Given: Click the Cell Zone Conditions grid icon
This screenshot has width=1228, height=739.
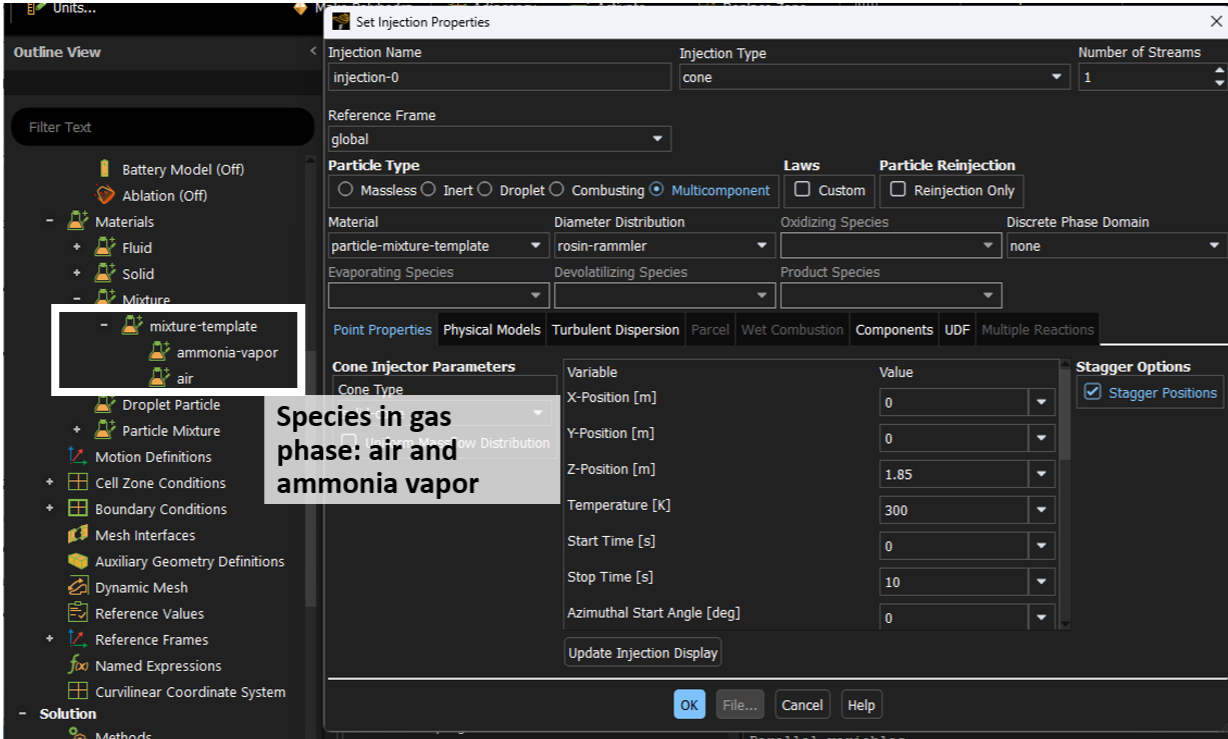Looking at the screenshot, I should pos(78,482).
